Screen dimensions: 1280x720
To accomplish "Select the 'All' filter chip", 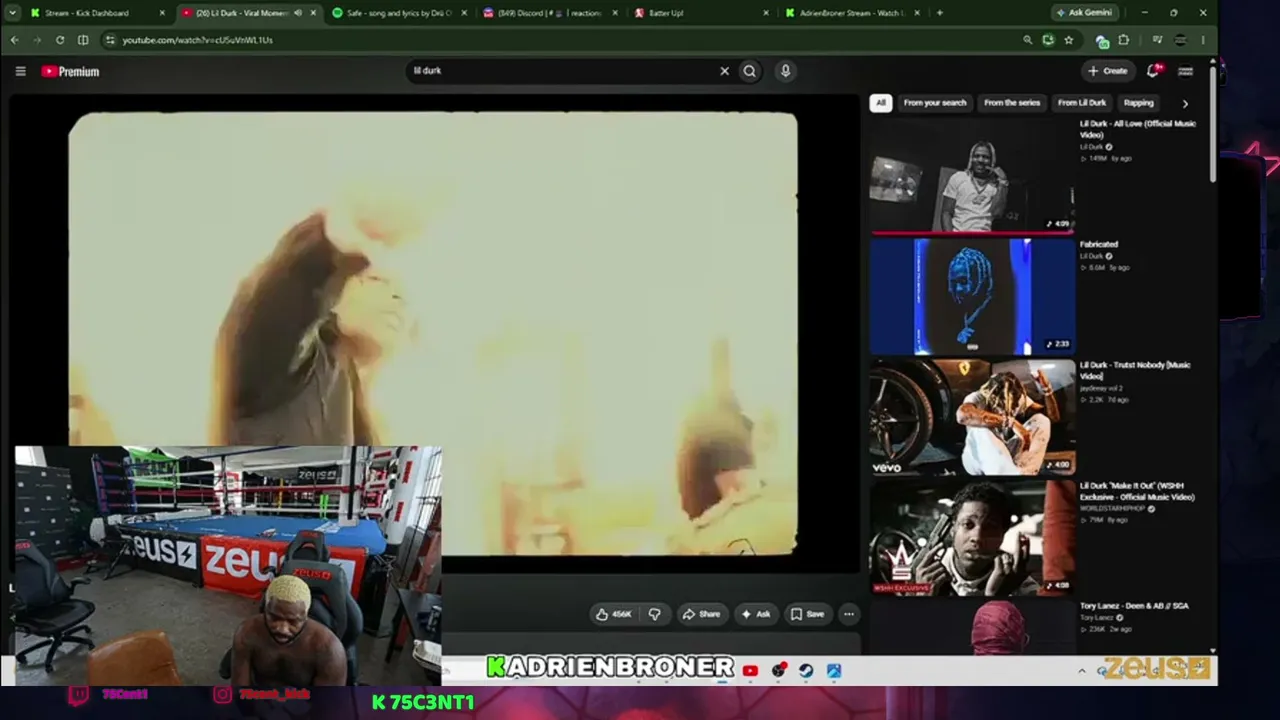I will [880, 103].
